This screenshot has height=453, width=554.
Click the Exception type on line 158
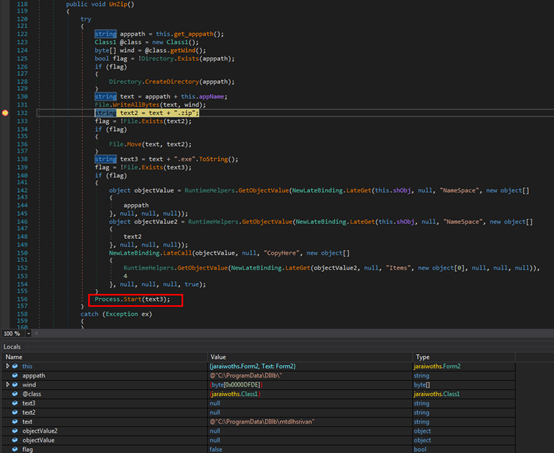coord(122,314)
